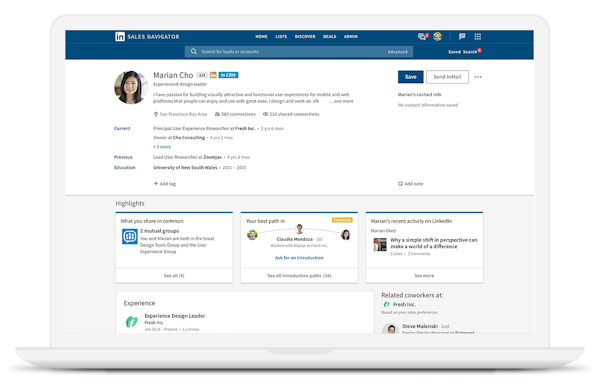Focus the search for leads or accounts field
The image size is (600, 391).
pos(299,52)
